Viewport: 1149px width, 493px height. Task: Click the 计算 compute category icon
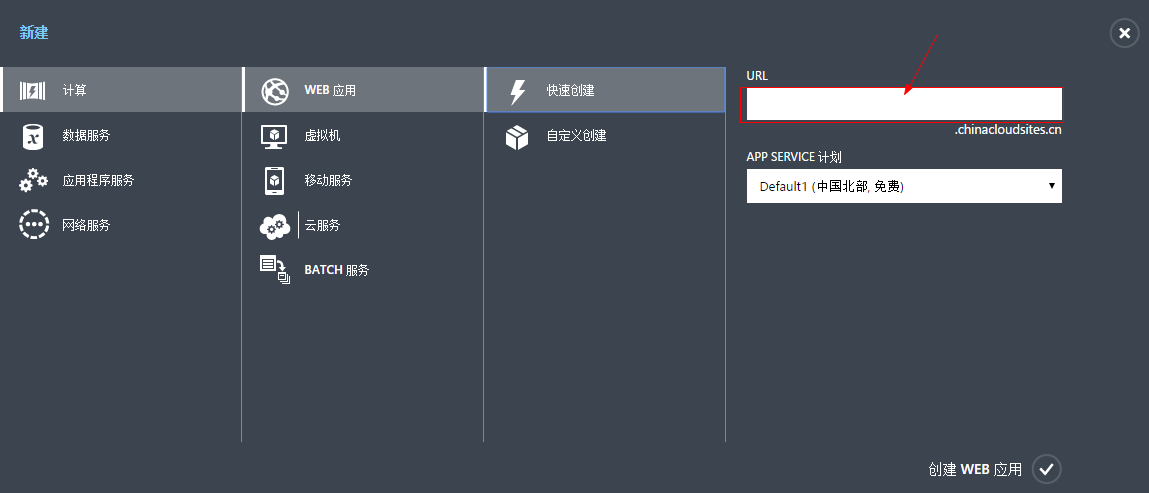pos(33,90)
